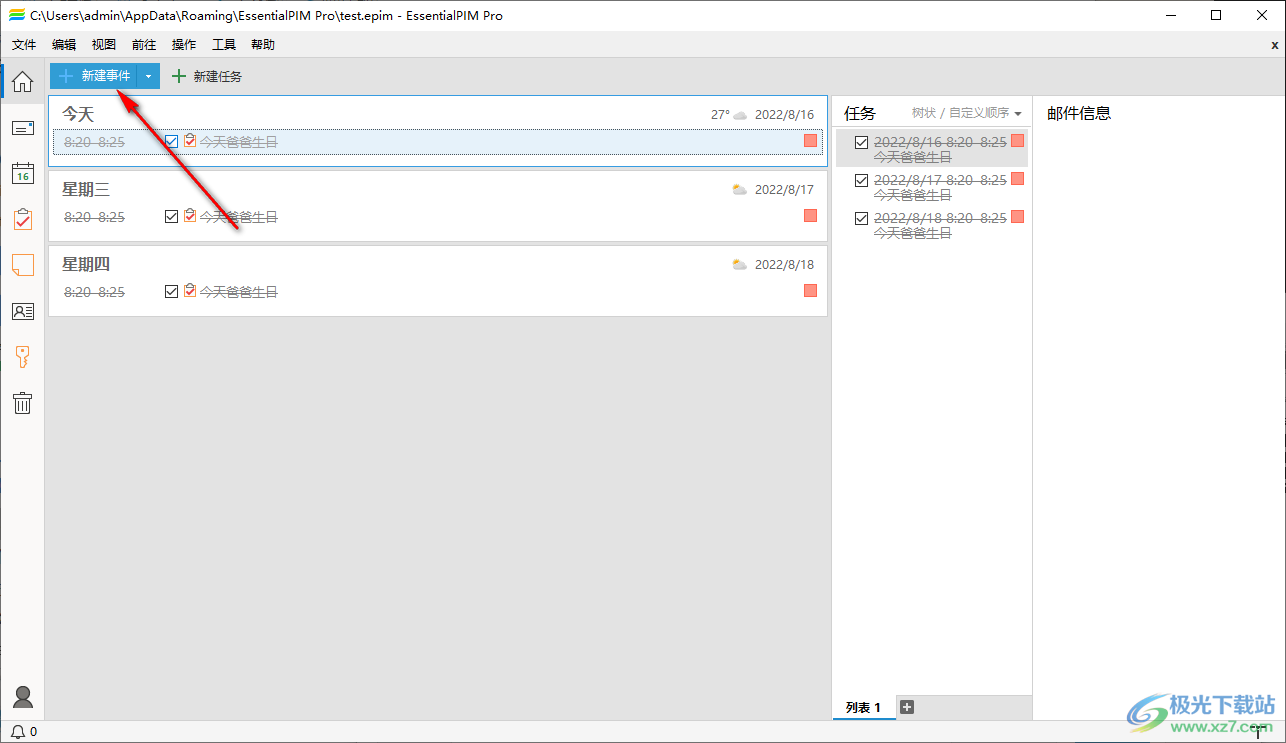Select today's 今天爸爸生日 event title
Image resolution: width=1286 pixels, height=743 pixels.
(239, 142)
